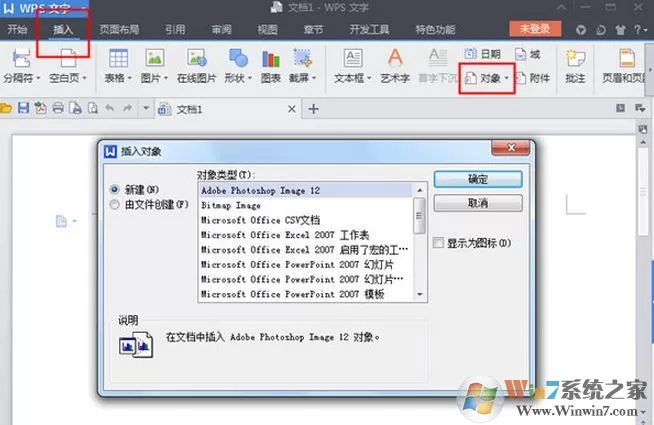Select Bitmap Image in object list
This screenshot has width=654, height=425.
pos(231,205)
